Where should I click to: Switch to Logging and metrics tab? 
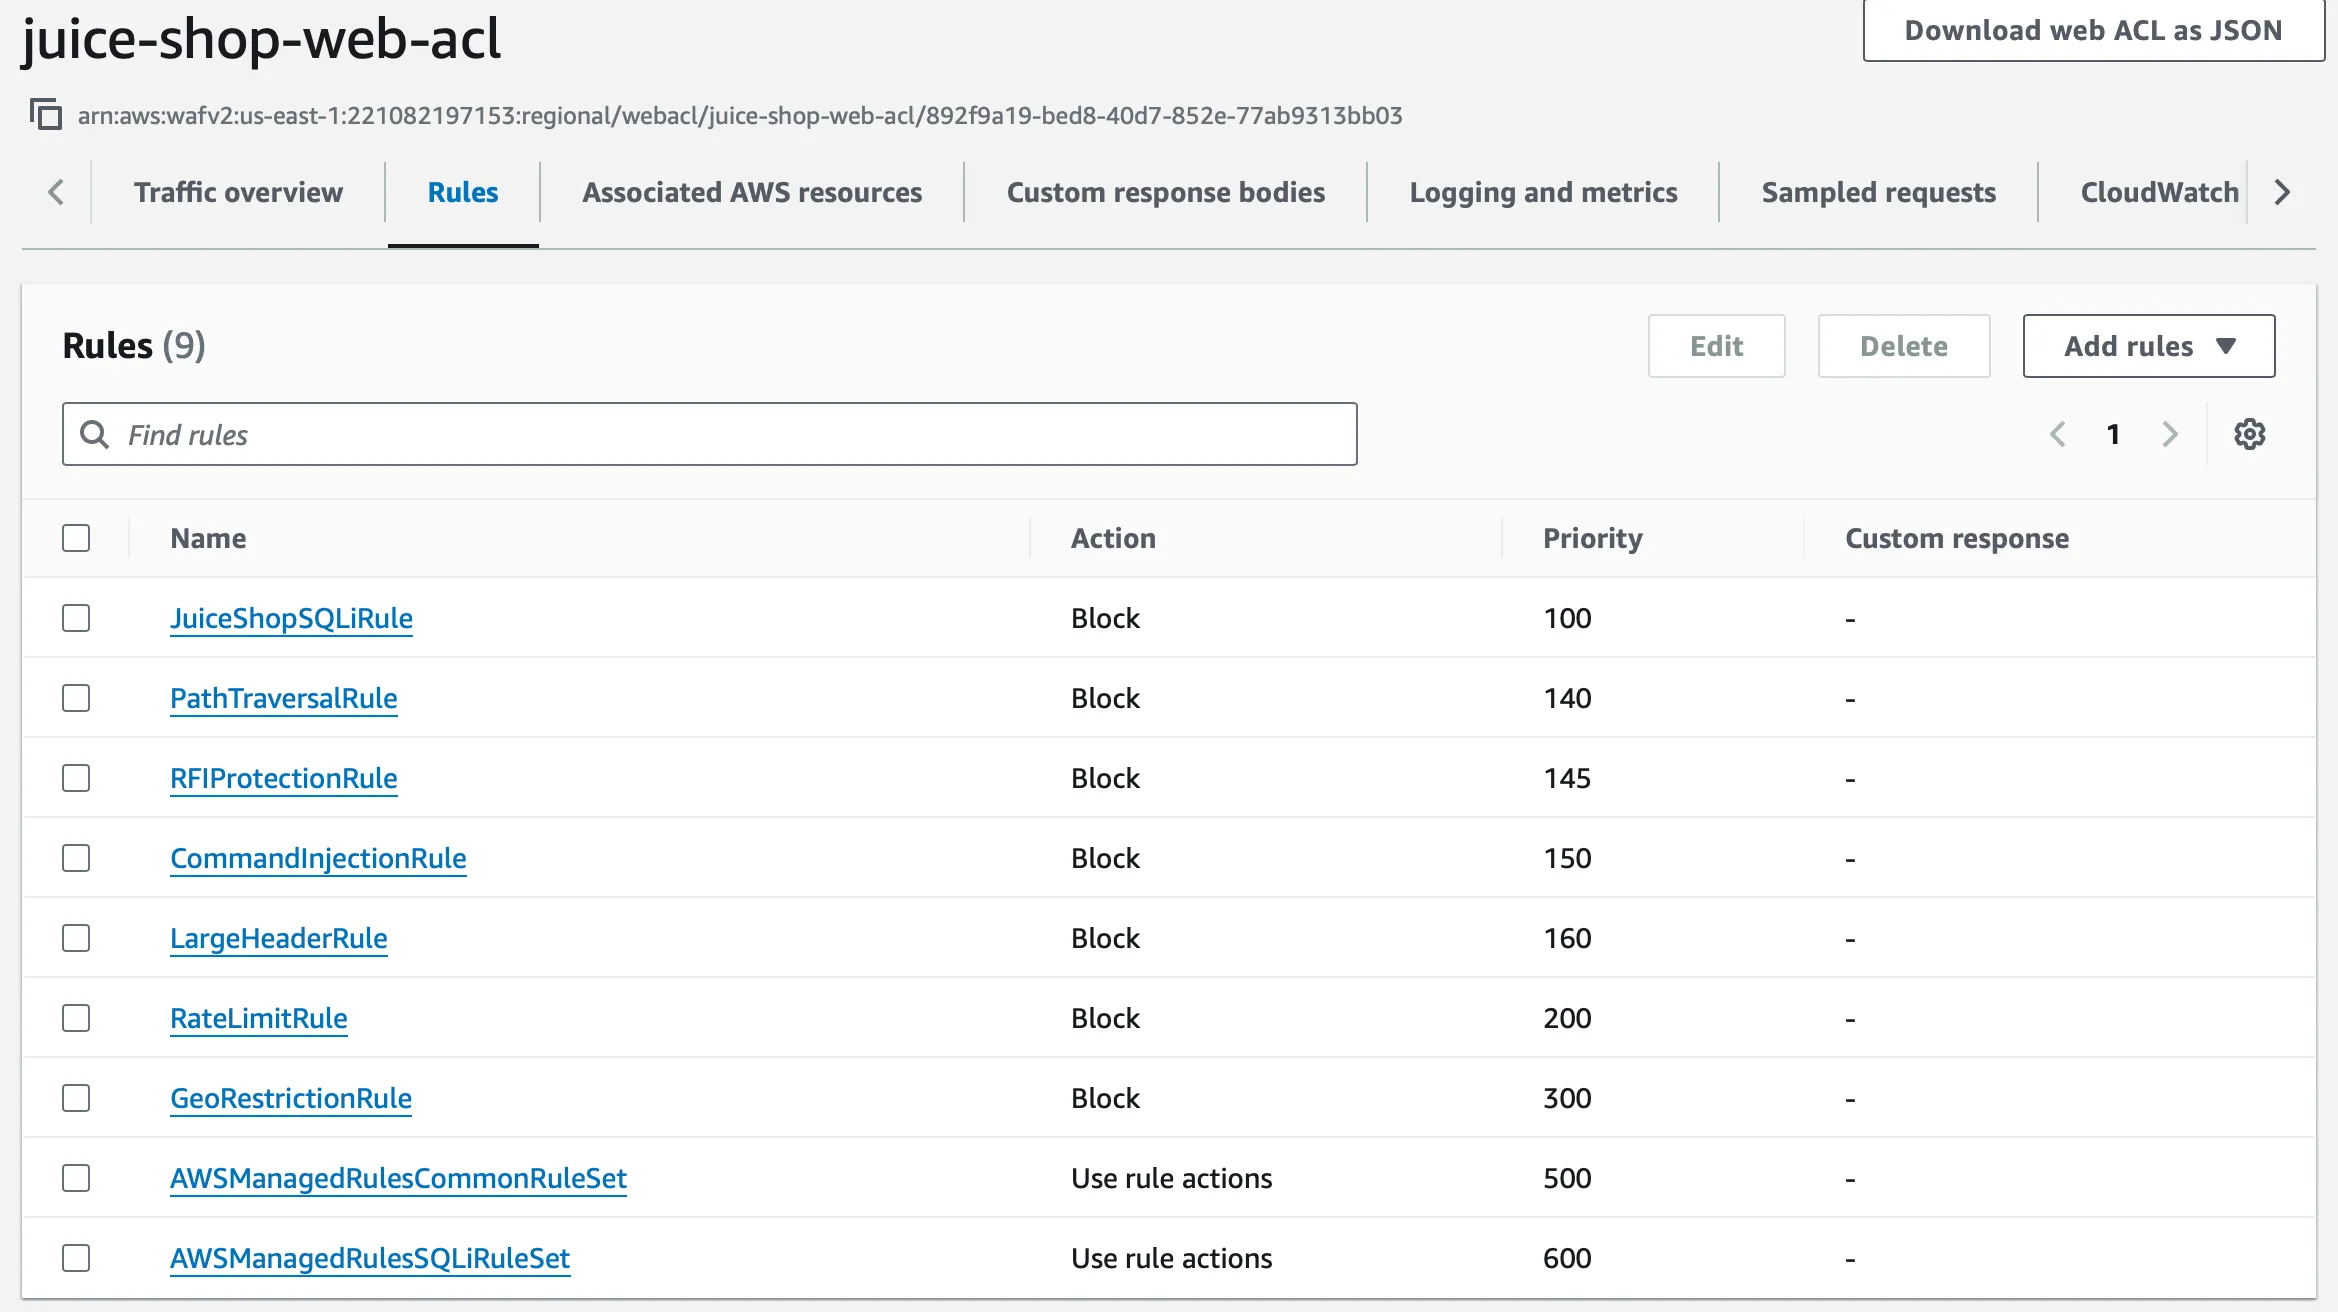(x=1543, y=192)
